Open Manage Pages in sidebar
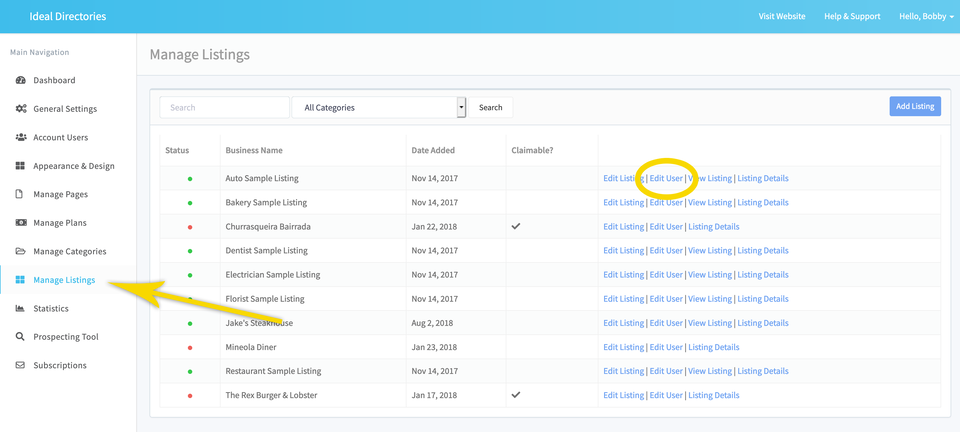Screen dimensions: 960x432 coord(60,194)
